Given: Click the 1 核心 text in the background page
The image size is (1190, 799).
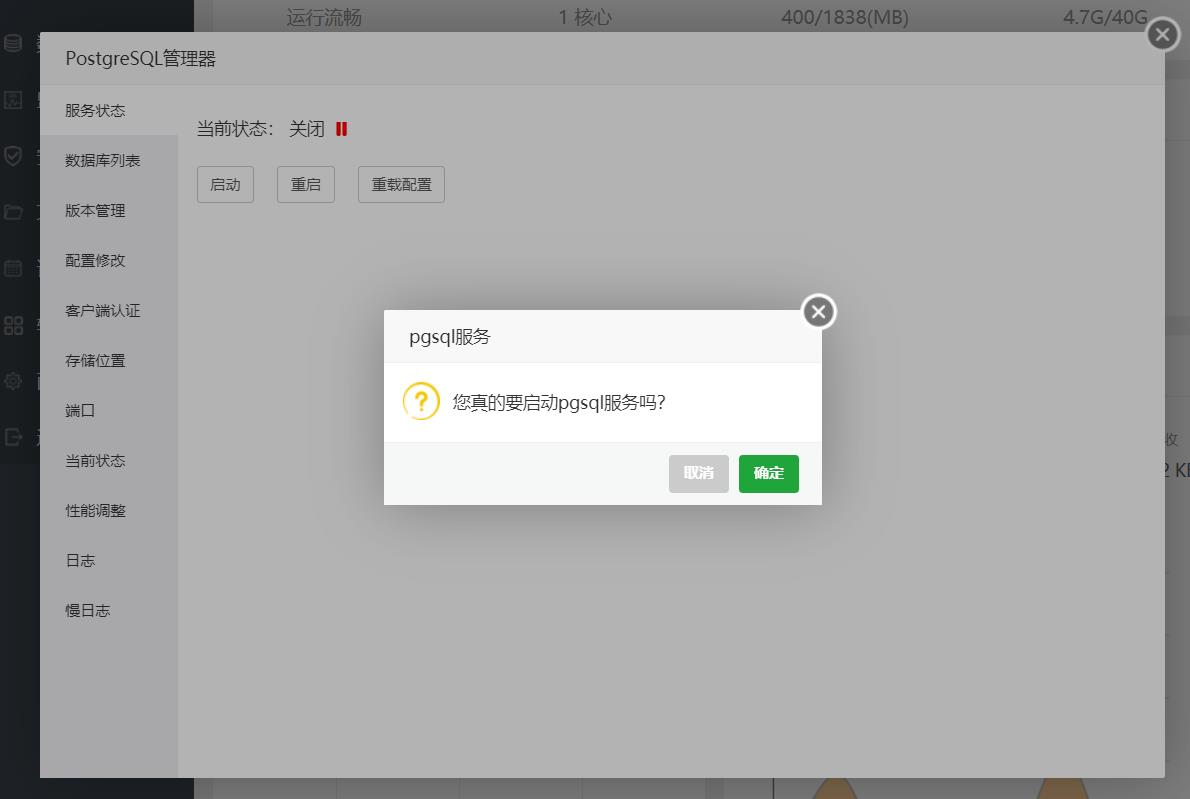Looking at the screenshot, I should tap(585, 17).
